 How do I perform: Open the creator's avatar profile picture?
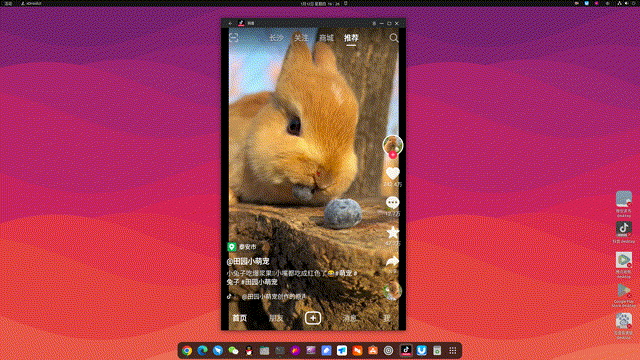[x=393, y=144]
